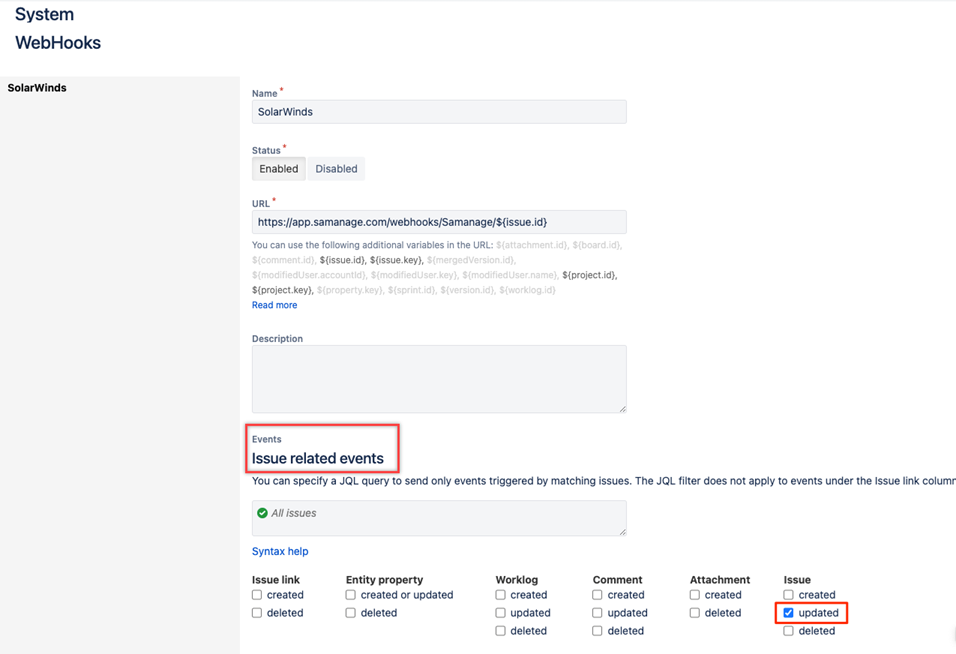Check Issue deleted
The image size is (956, 654).
pos(789,631)
